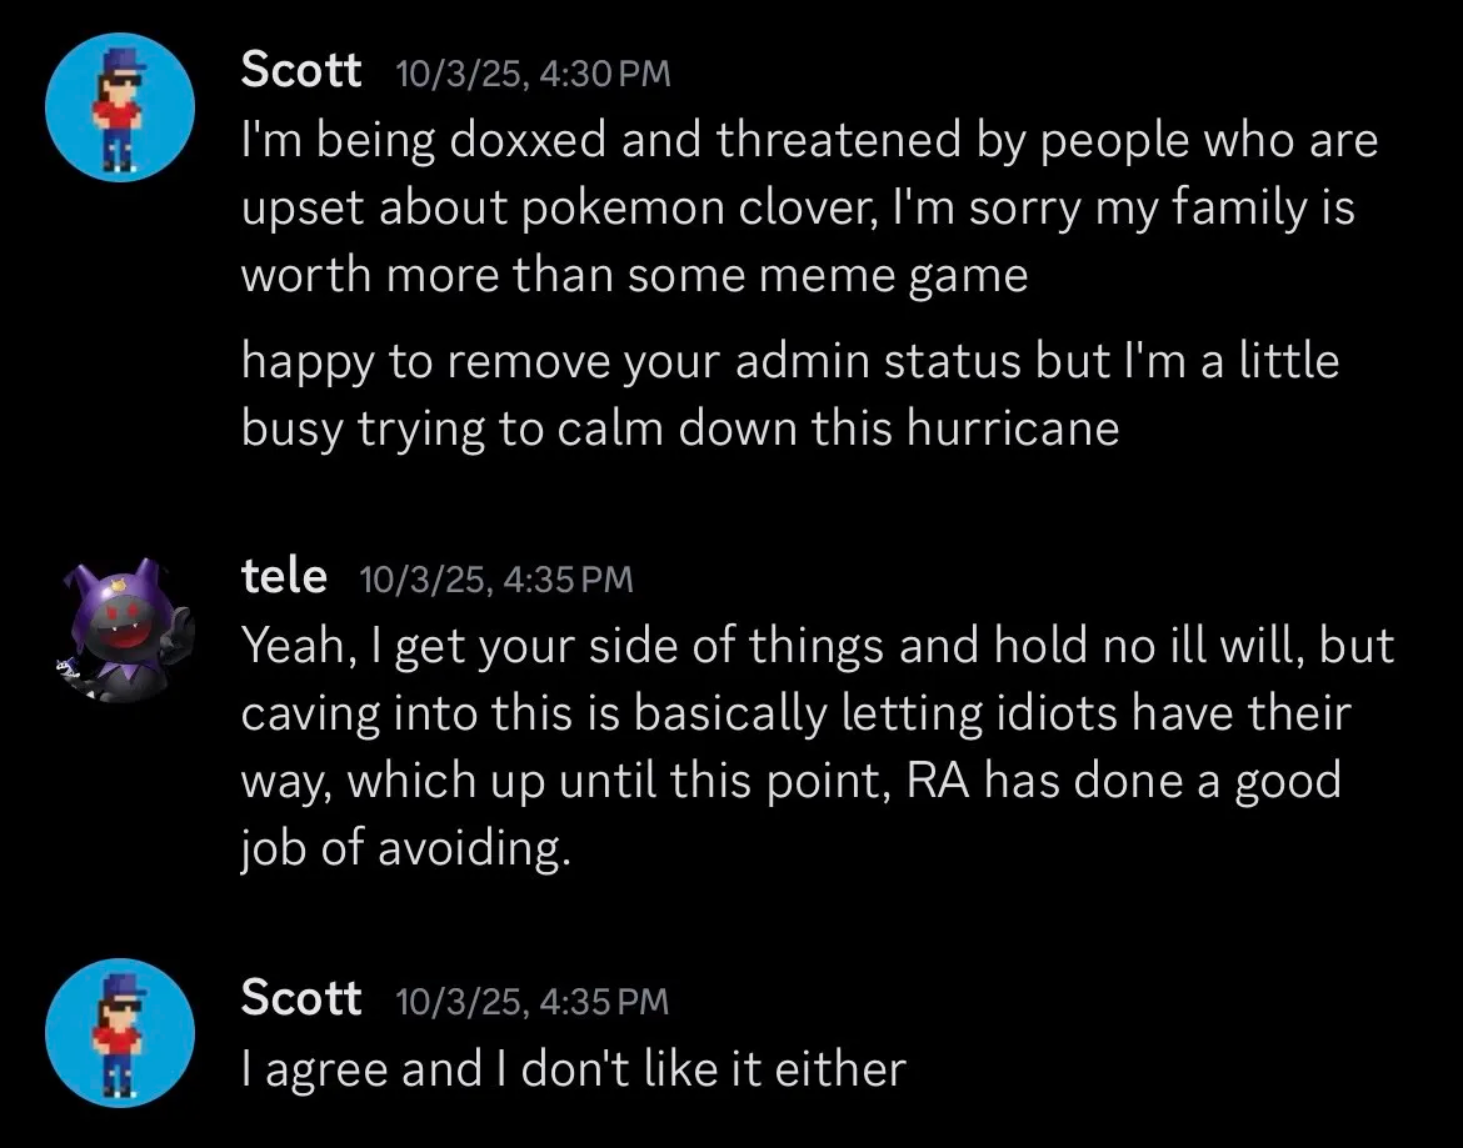This screenshot has width=1463, height=1148.
Task: Open Scott's avatar beside the "I agree" message
Action: [x=120, y=1032]
